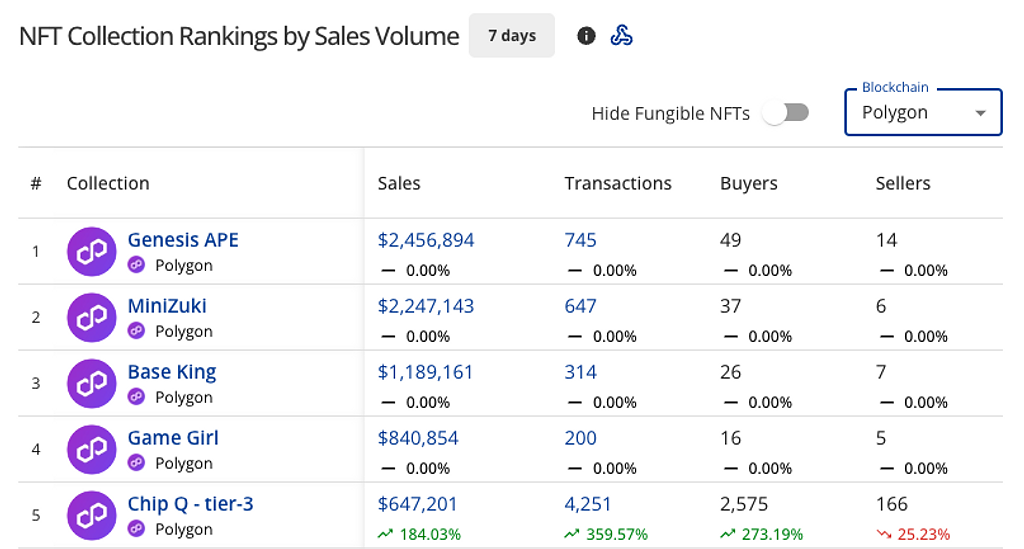Click the Game Girl collection logo
The image size is (1024, 549).
(x=92, y=450)
